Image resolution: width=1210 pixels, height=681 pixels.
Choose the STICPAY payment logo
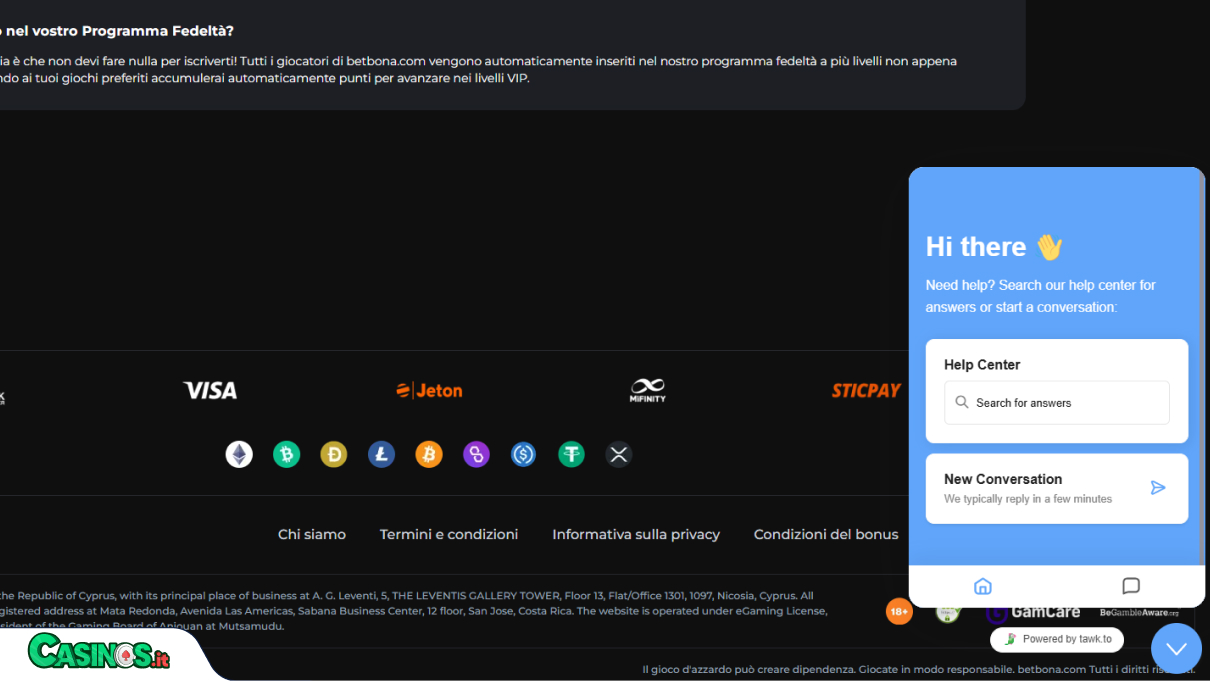(x=866, y=390)
